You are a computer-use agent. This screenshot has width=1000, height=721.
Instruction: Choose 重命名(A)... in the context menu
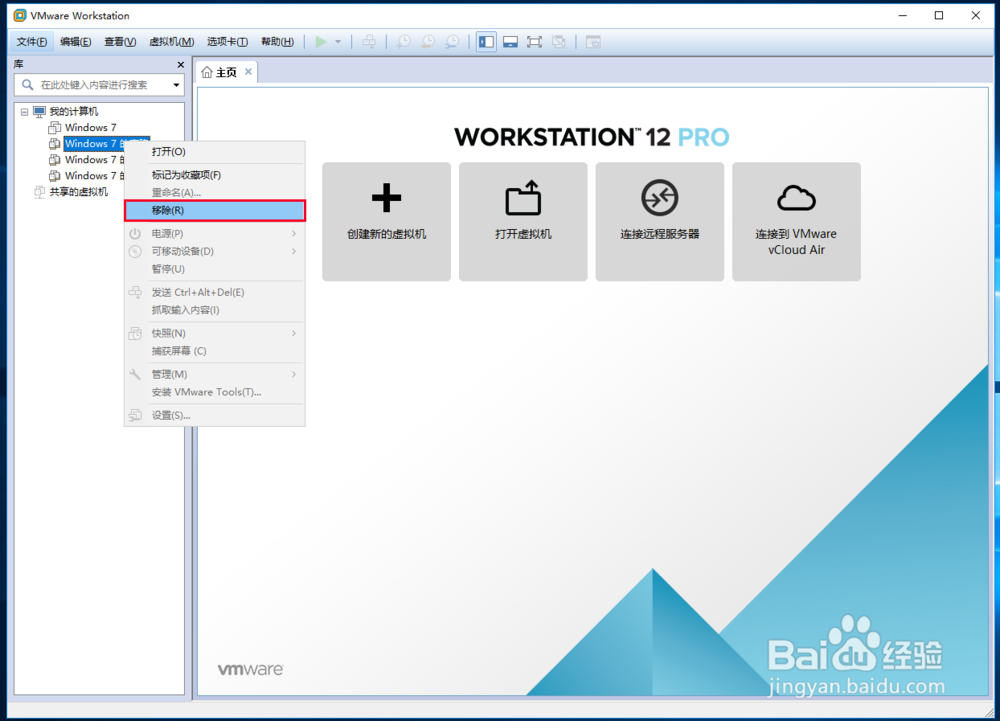click(x=214, y=193)
